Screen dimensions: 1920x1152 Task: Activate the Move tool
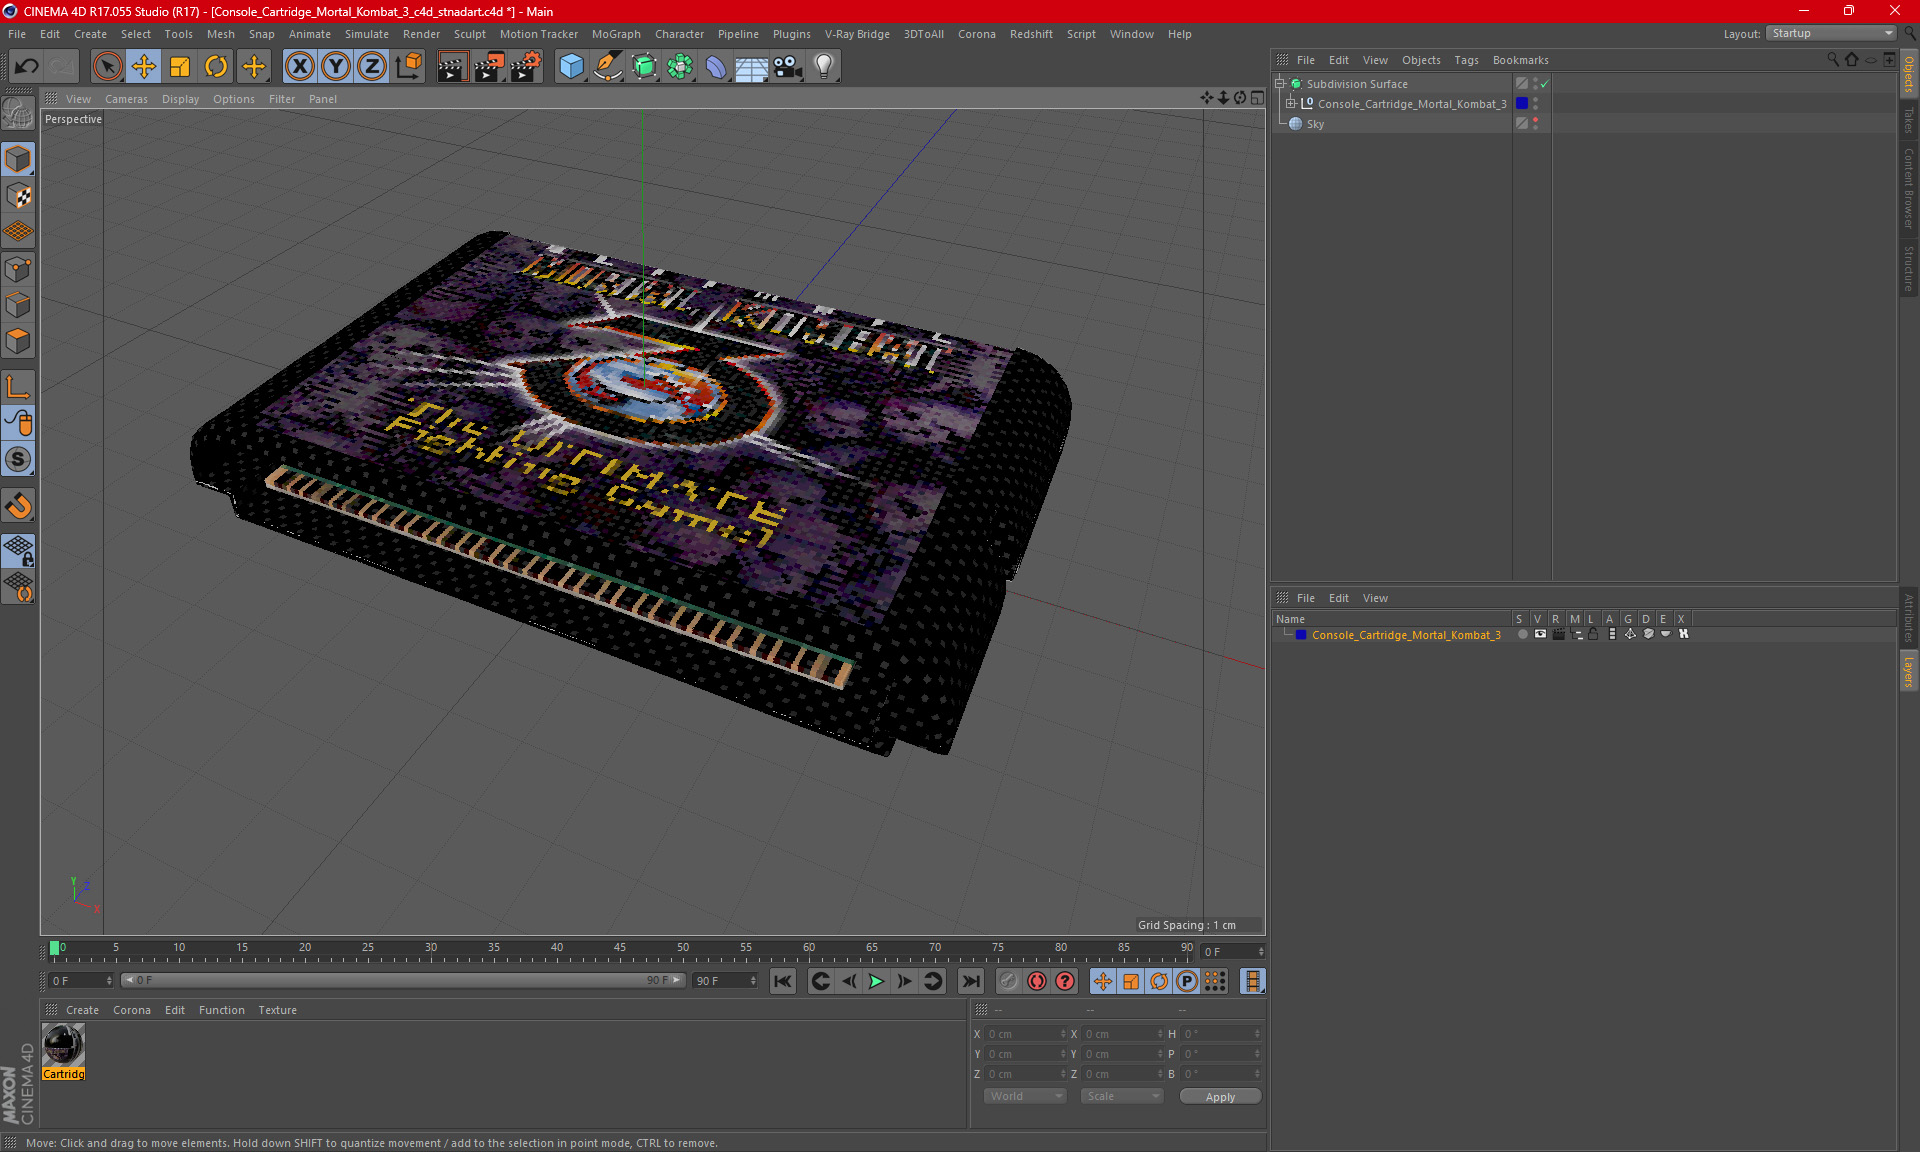[144, 67]
